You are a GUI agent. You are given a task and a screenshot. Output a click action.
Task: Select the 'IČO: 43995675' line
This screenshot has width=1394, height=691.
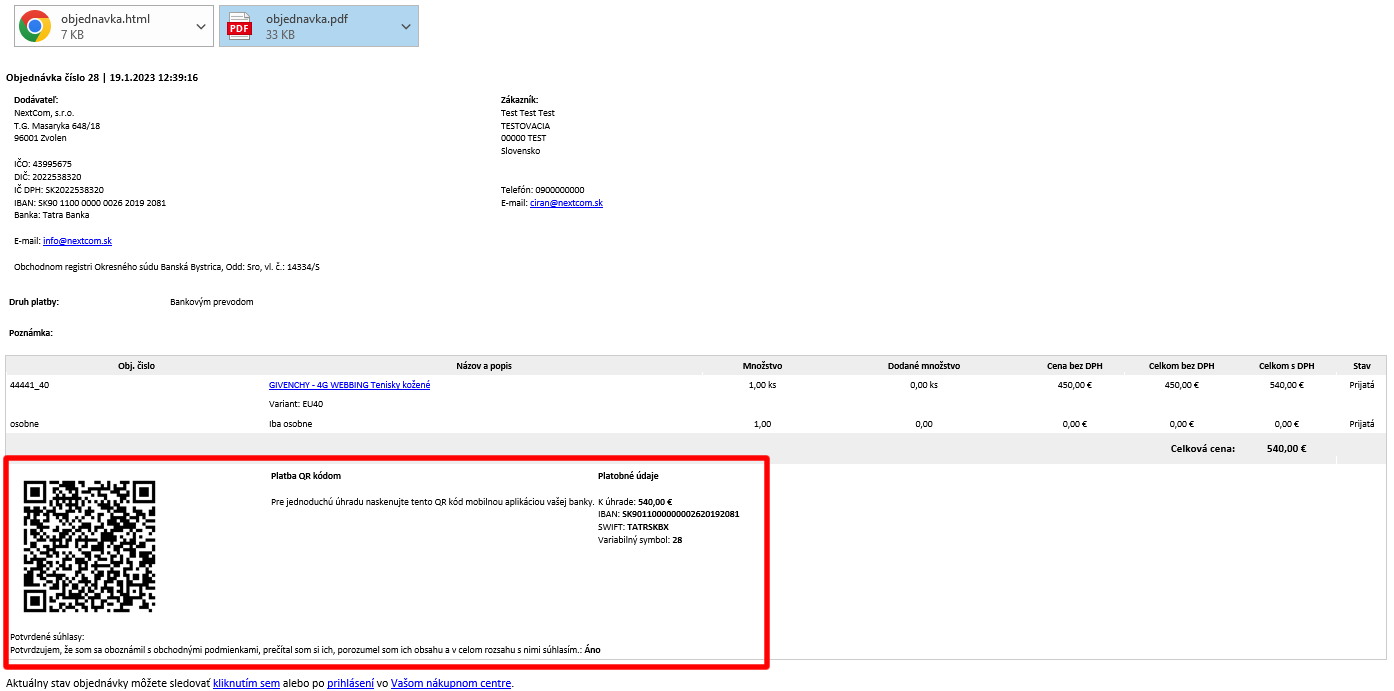point(43,164)
